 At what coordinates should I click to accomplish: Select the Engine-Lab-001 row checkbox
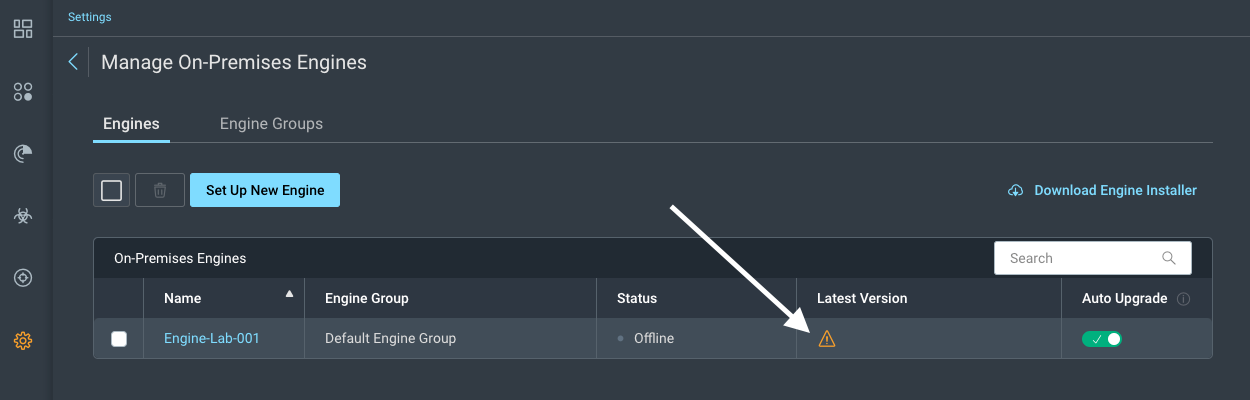click(x=119, y=339)
